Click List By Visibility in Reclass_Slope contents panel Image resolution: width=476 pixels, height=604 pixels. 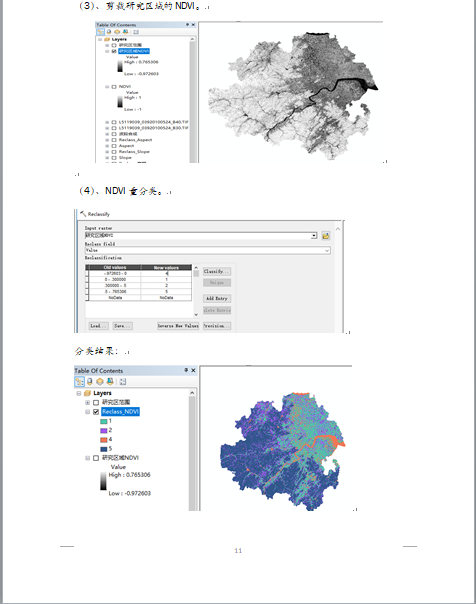click(x=117, y=32)
